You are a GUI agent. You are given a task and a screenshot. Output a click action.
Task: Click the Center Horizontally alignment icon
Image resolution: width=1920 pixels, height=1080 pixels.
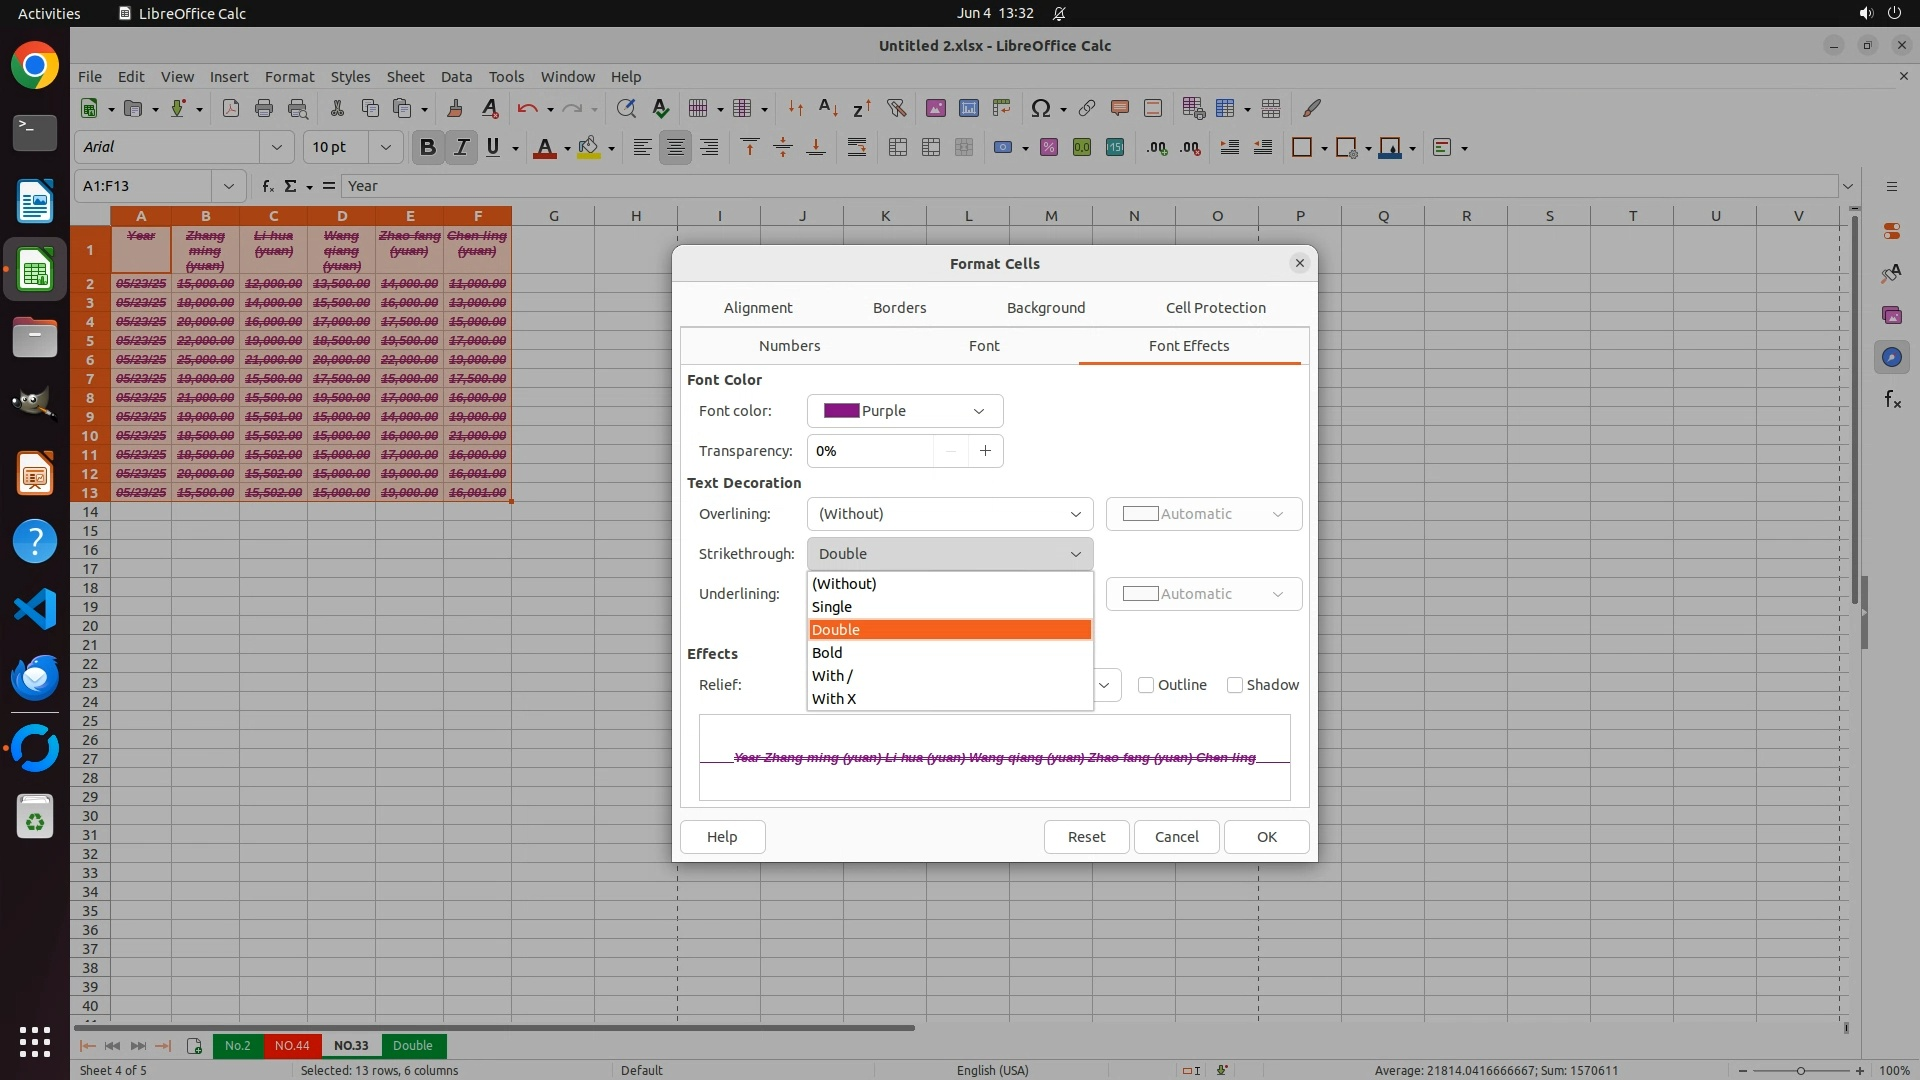[676, 148]
